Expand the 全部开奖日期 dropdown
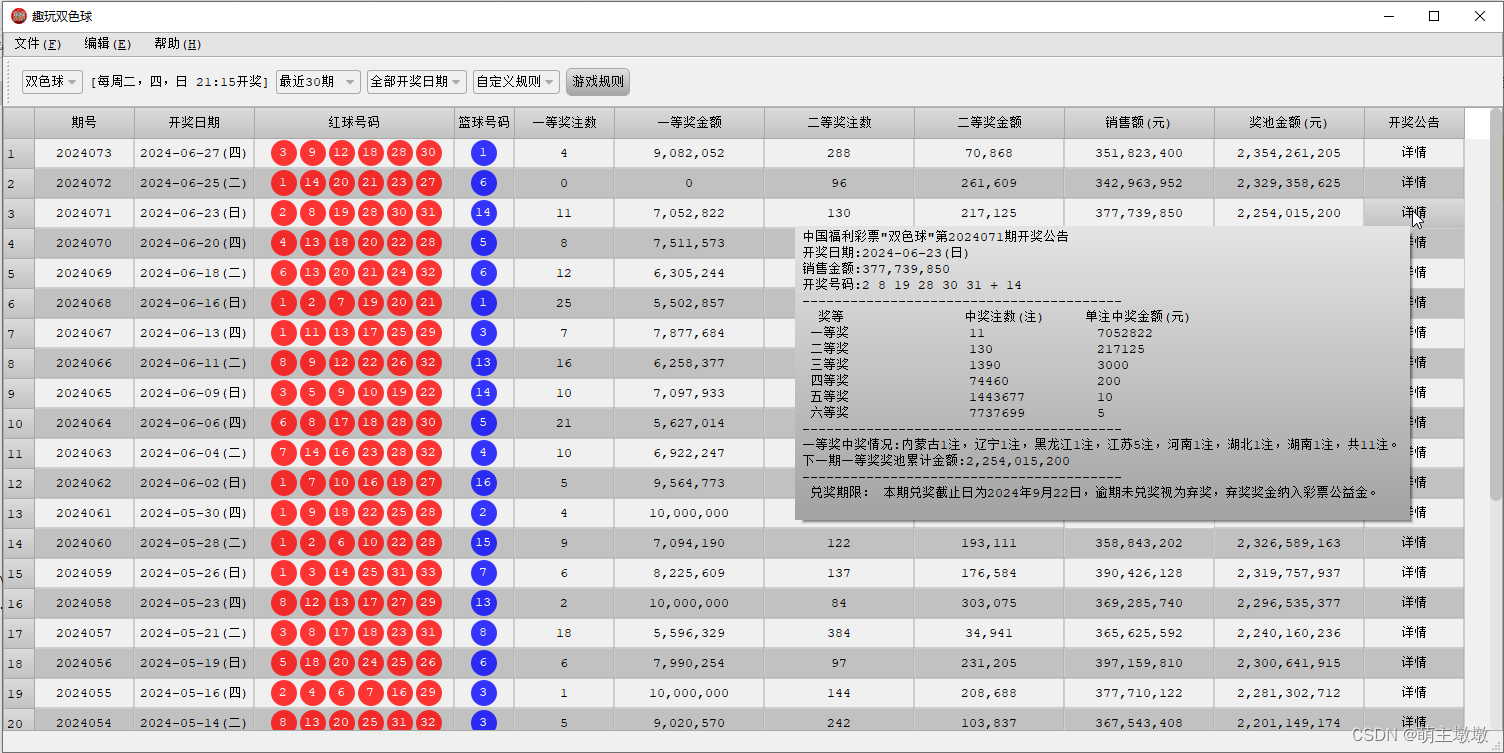The height and width of the screenshot is (753, 1504). coord(416,82)
